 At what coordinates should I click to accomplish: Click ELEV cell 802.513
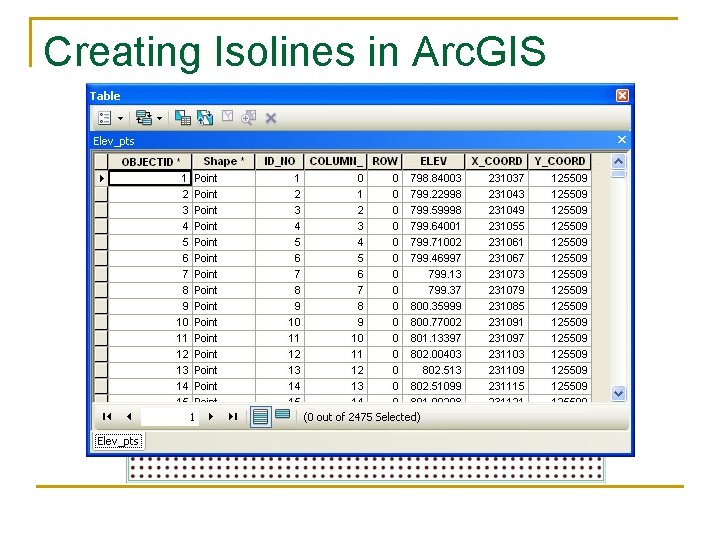click(x=433, y=370)
